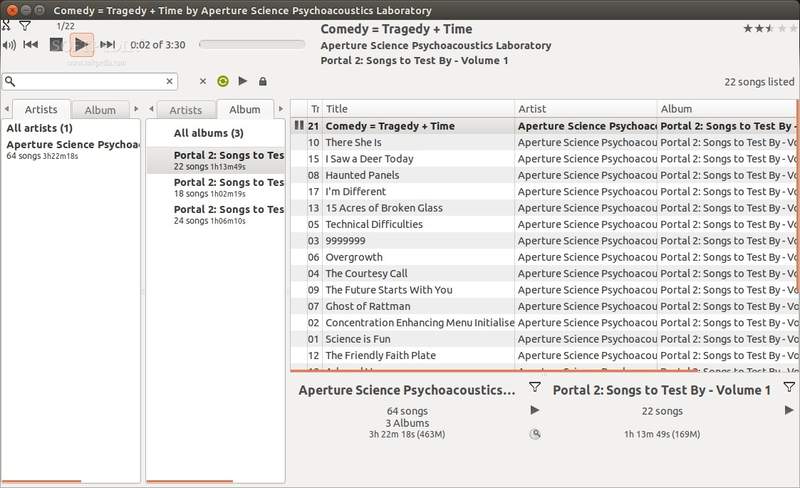This screenshot has width=800, height=488.
Task: Click play-filter triangle beside the lock
Action: click(x=243, y=81)
